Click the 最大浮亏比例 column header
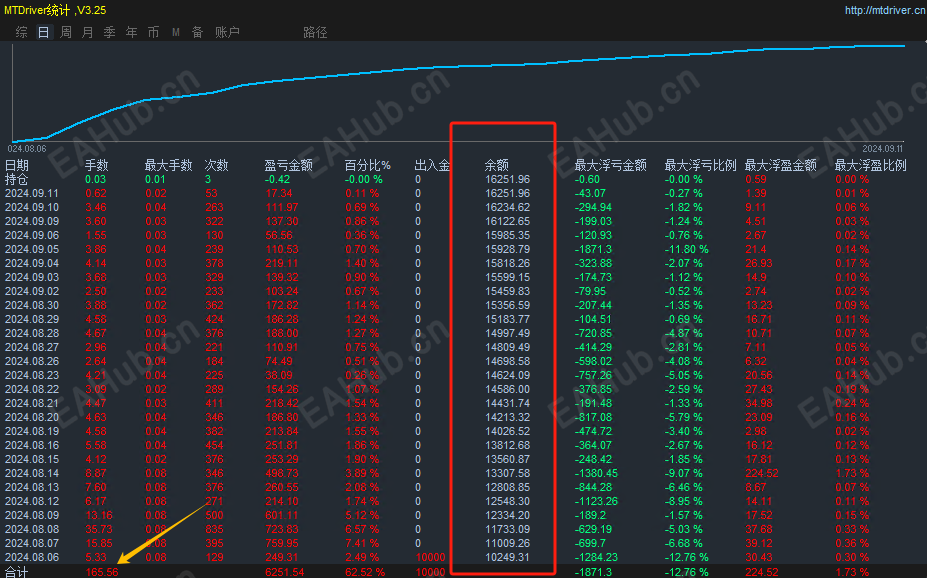Screen dimensions: 927x578 tap(701, 165)
